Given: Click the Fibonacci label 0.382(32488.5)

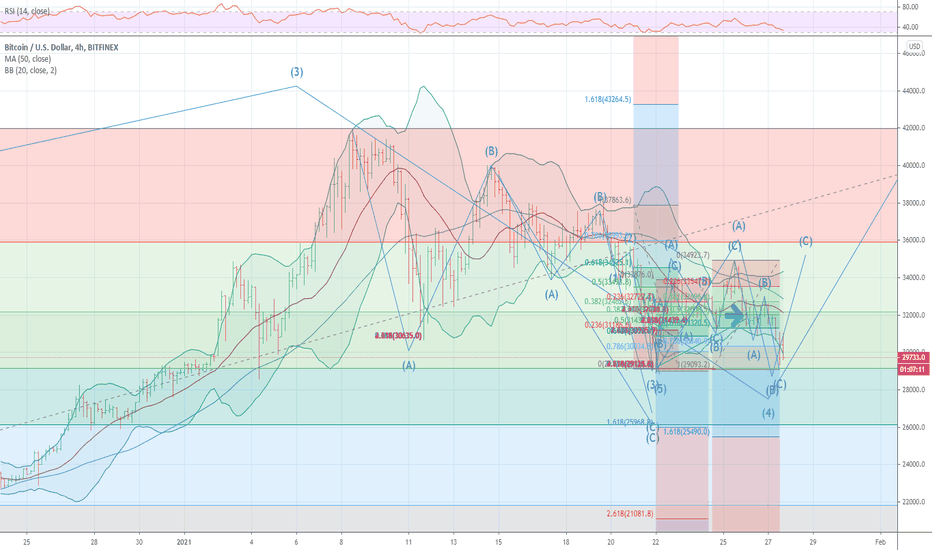Looking at the screenshot, I should click(x=607, y=301).
